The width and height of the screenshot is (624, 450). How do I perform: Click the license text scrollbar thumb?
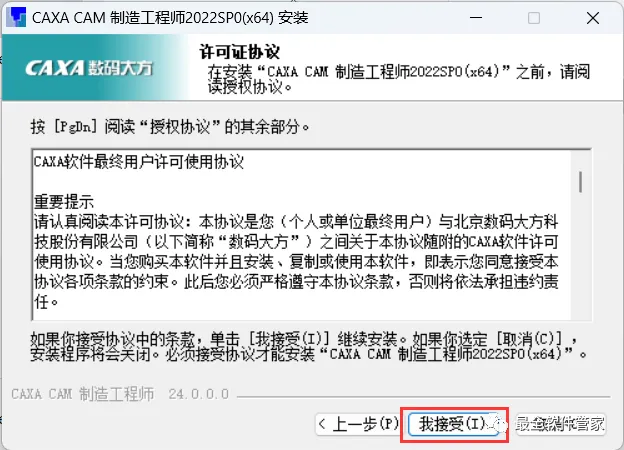point(581,181)
